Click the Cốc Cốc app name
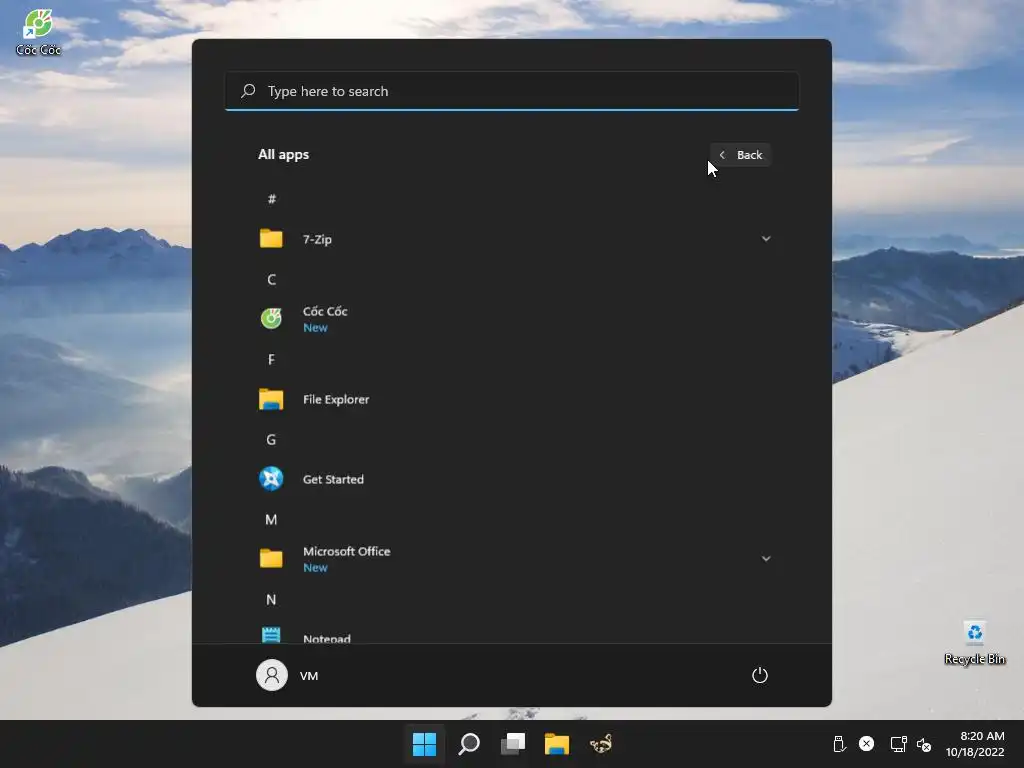The width and height of the screenshot is (1024, 768). (325, 311)
